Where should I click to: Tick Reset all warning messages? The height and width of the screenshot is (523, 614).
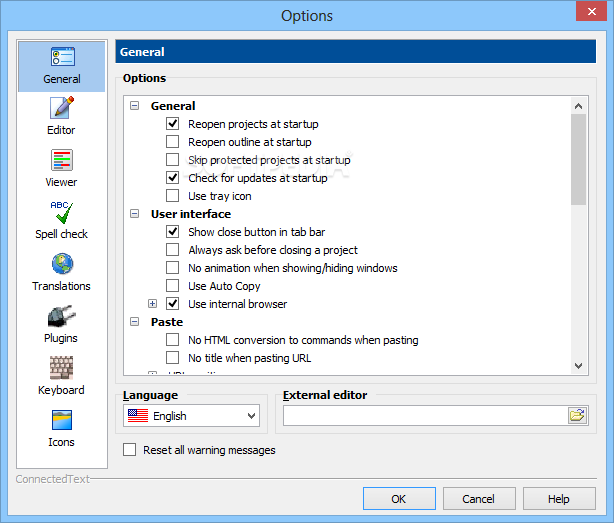[x=129, y=450]
